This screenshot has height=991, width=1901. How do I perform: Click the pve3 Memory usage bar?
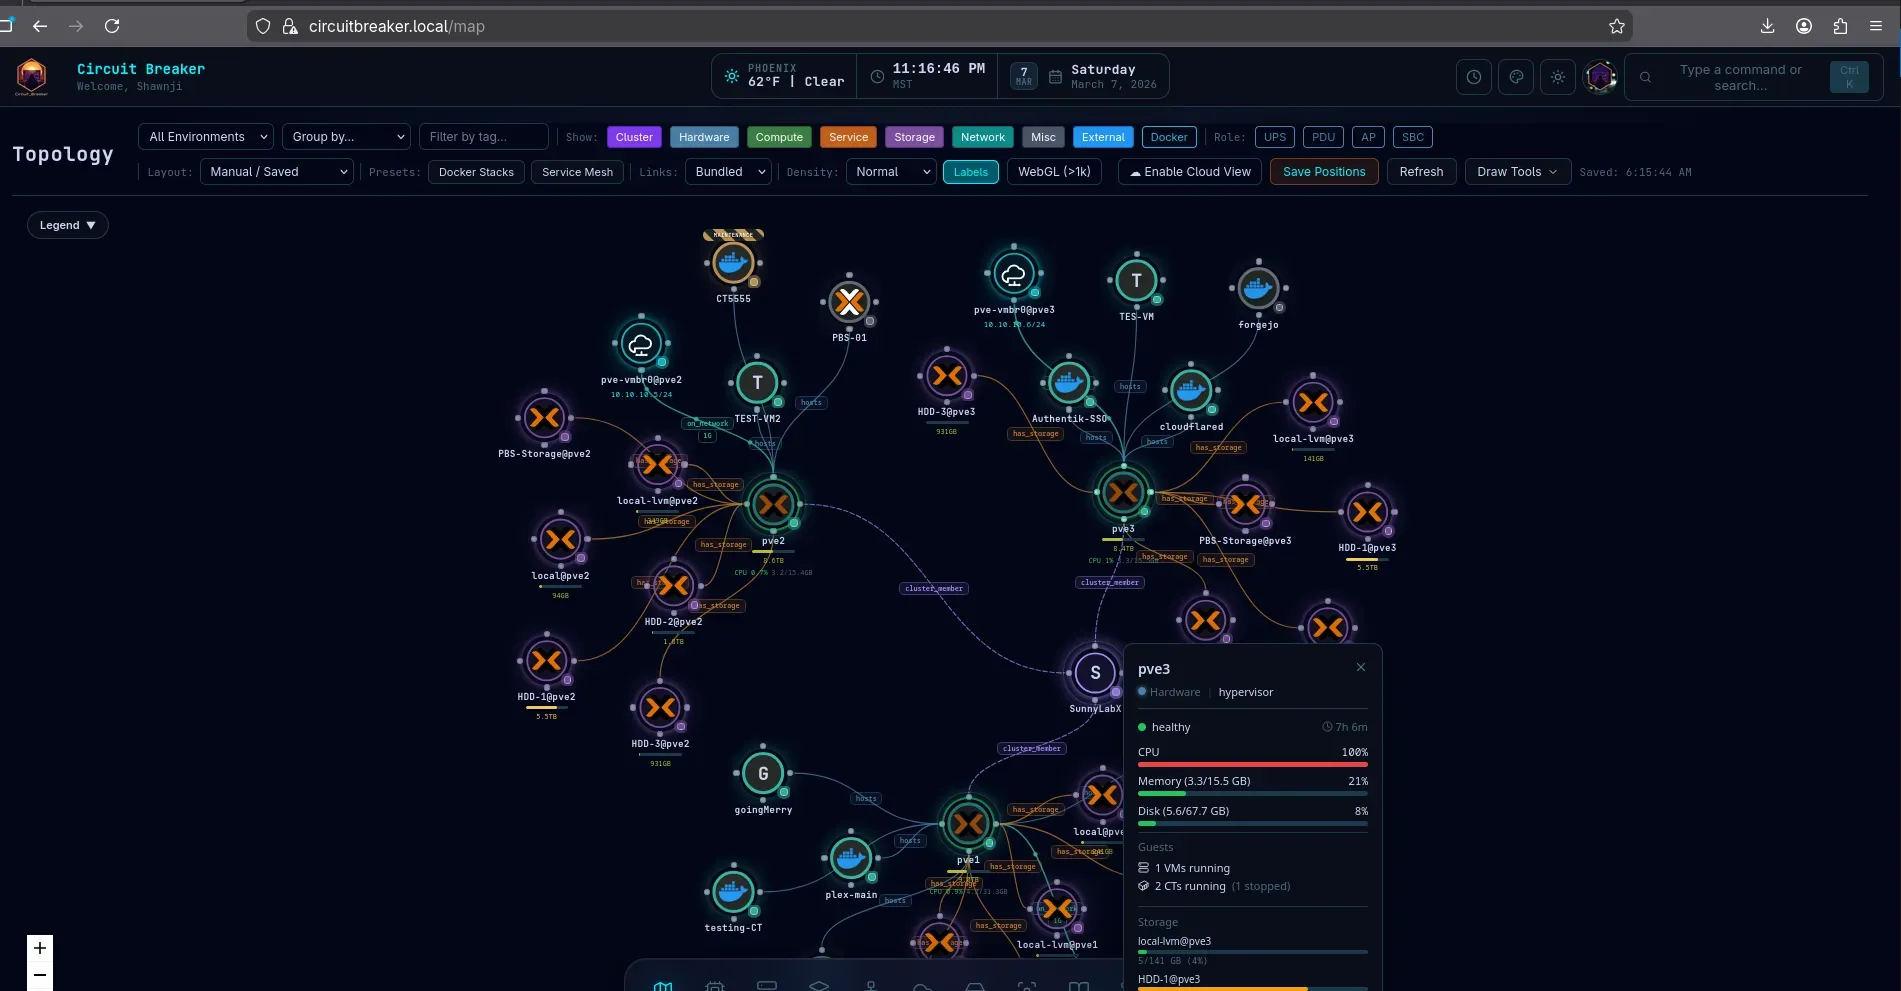pos(1252,794)
